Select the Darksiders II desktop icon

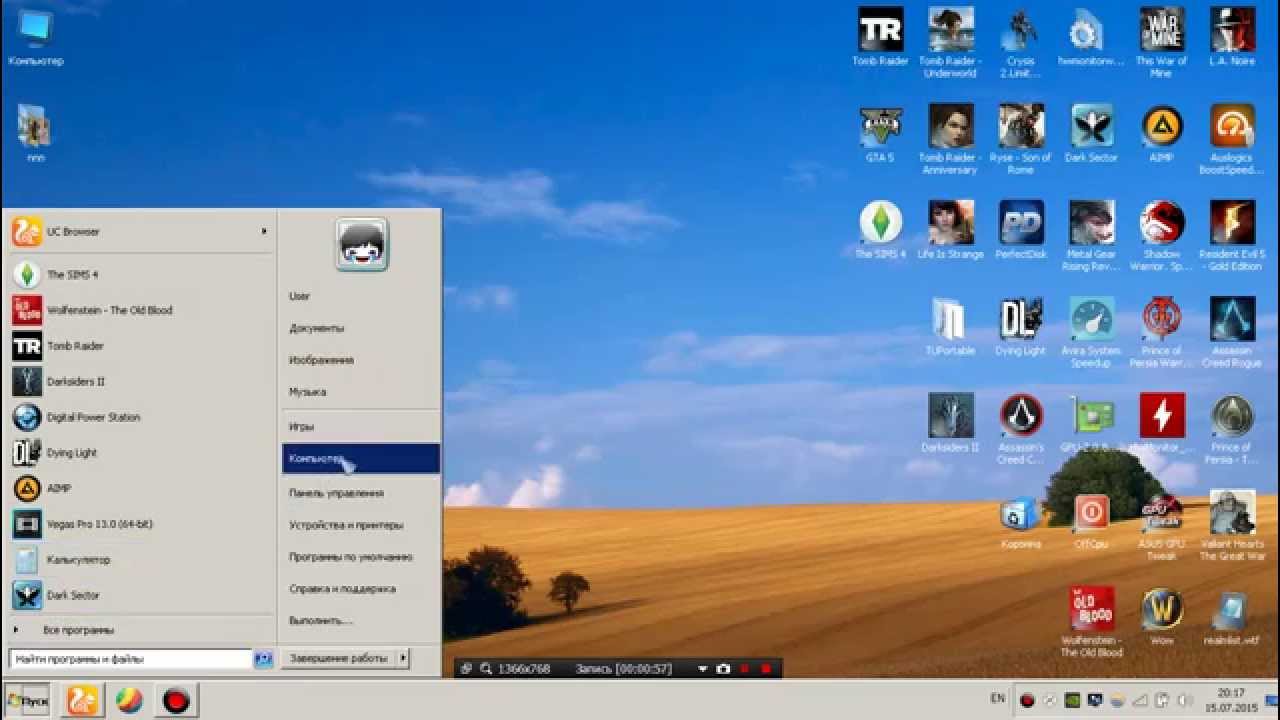point(951,423)
